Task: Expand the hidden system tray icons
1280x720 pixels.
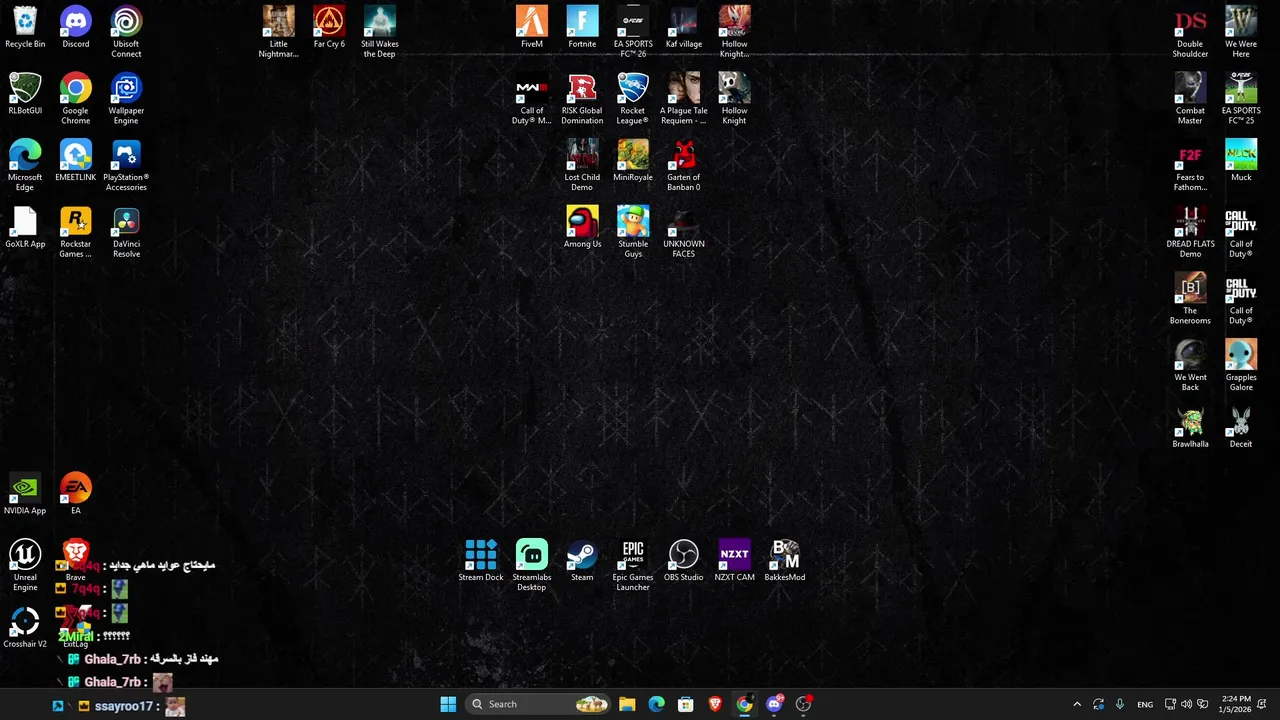Action: coord(1077,704)
